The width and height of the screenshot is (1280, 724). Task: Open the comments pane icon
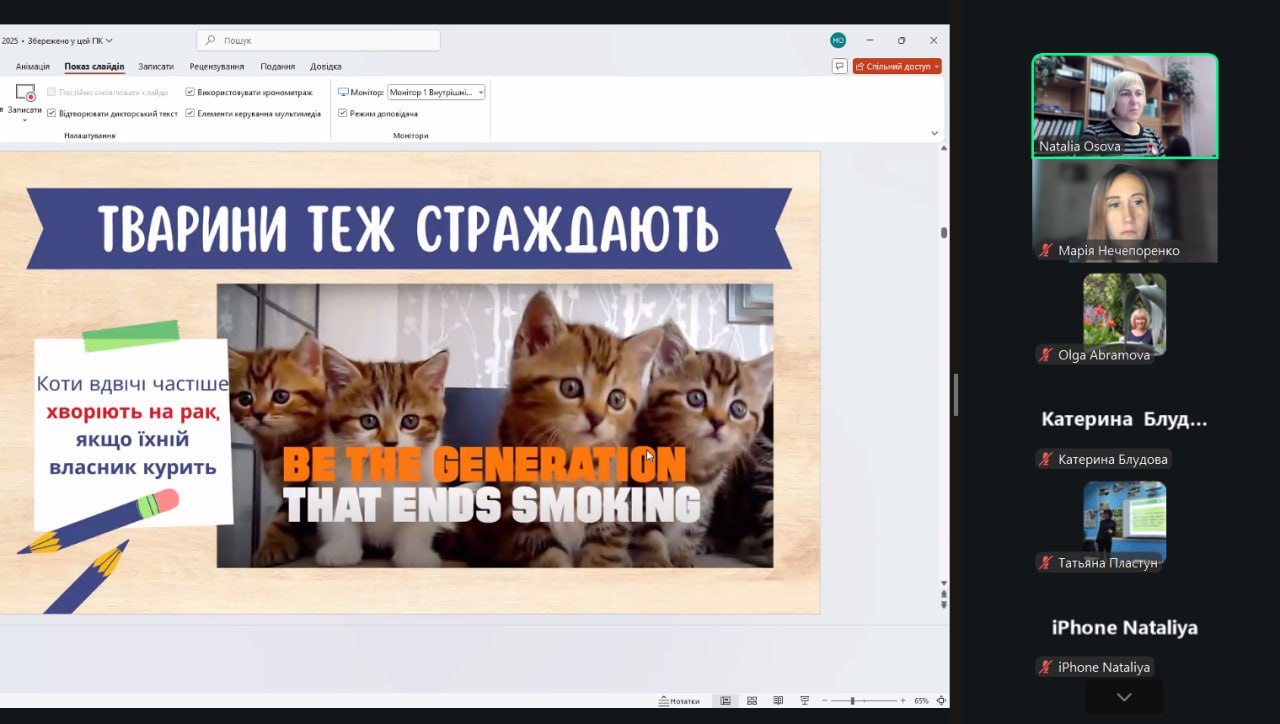click(x=839, y=66)
